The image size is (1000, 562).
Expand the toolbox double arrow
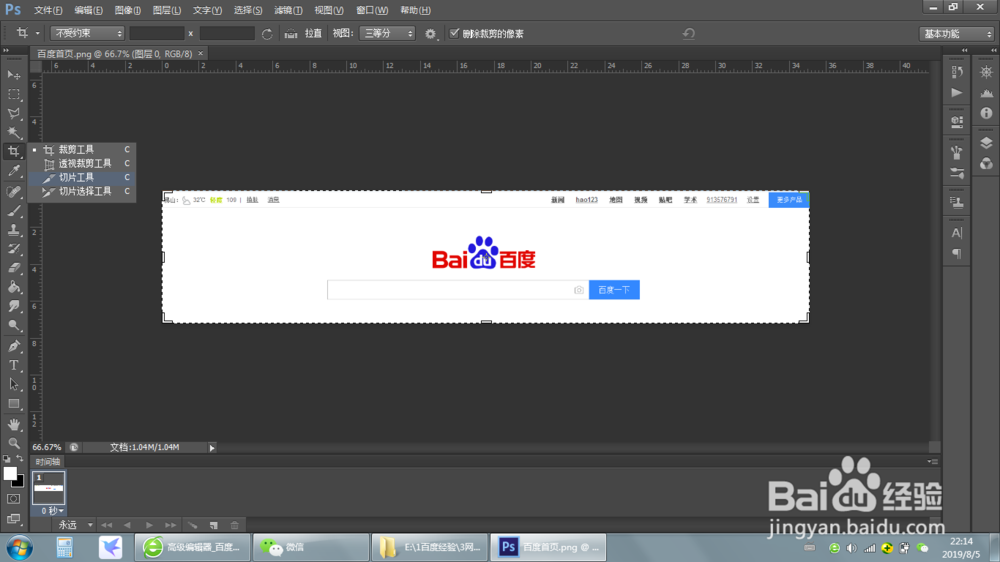[x=6, y=50]
